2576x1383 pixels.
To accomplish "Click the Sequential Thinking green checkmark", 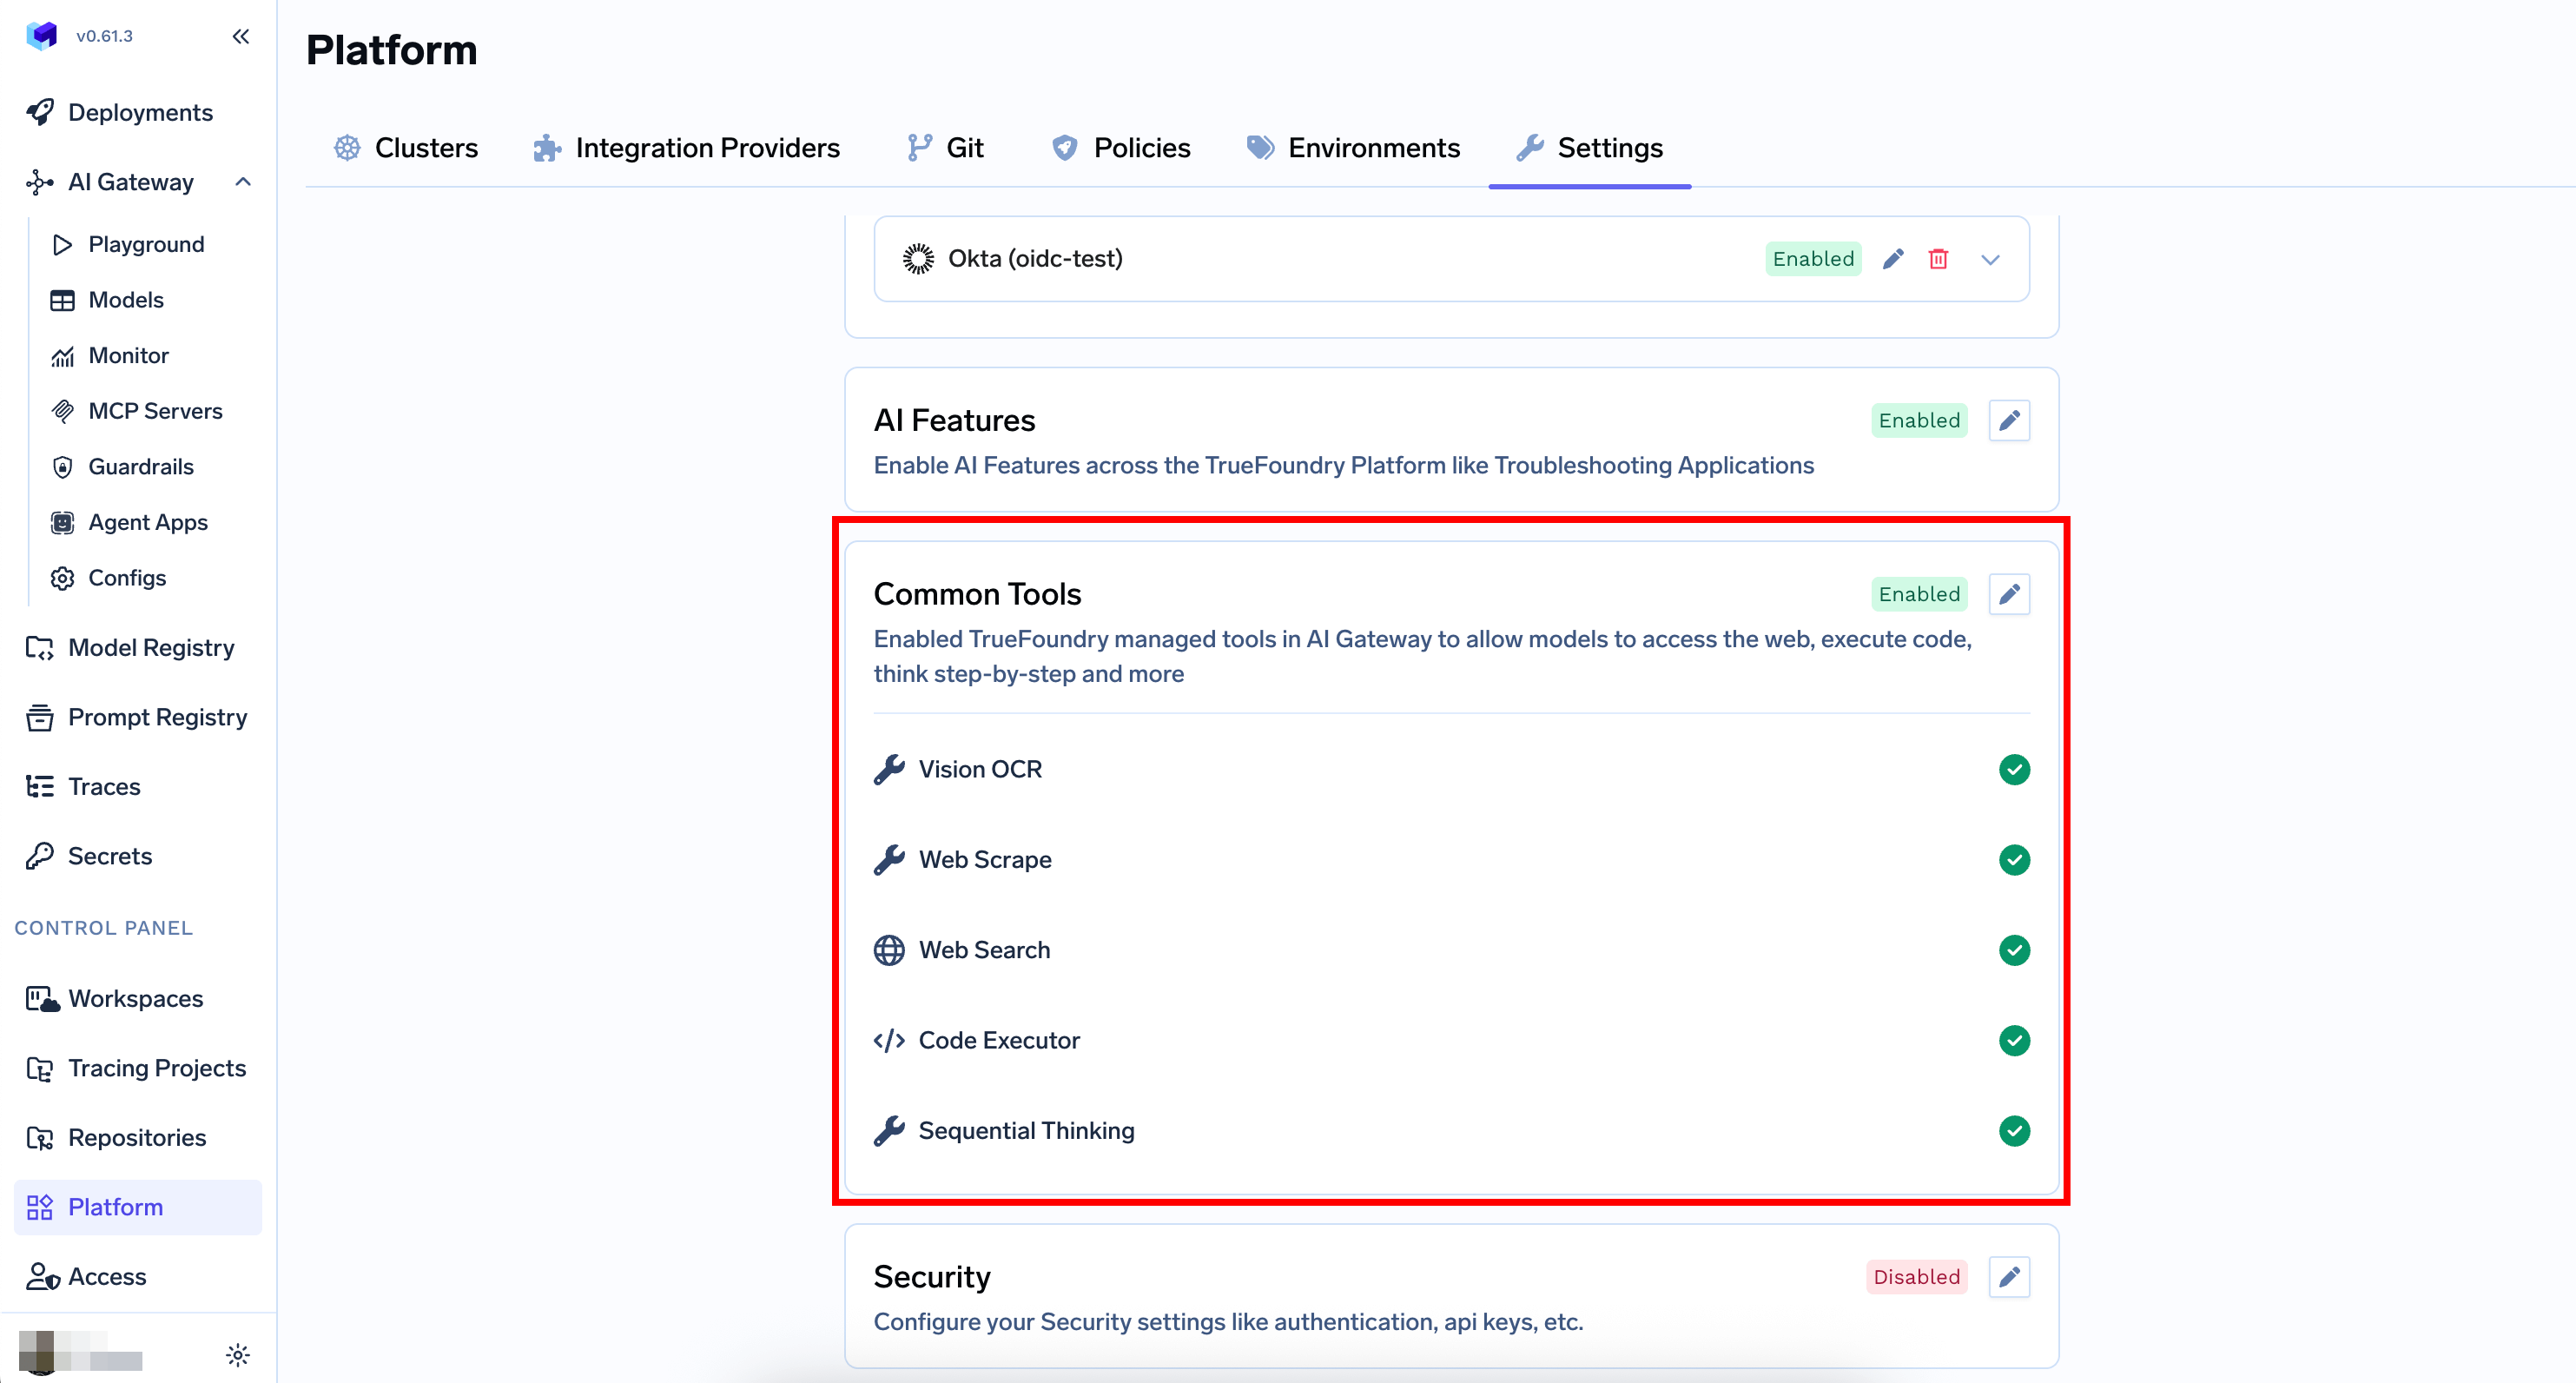I will click(x=2013, y=1130).
